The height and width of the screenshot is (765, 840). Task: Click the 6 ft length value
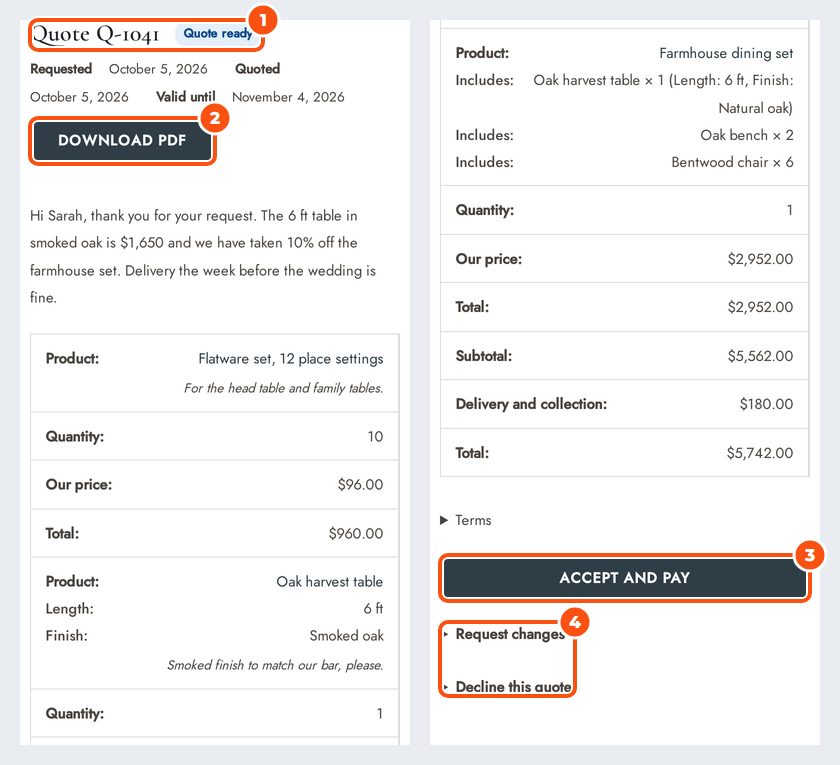[373, 609]
